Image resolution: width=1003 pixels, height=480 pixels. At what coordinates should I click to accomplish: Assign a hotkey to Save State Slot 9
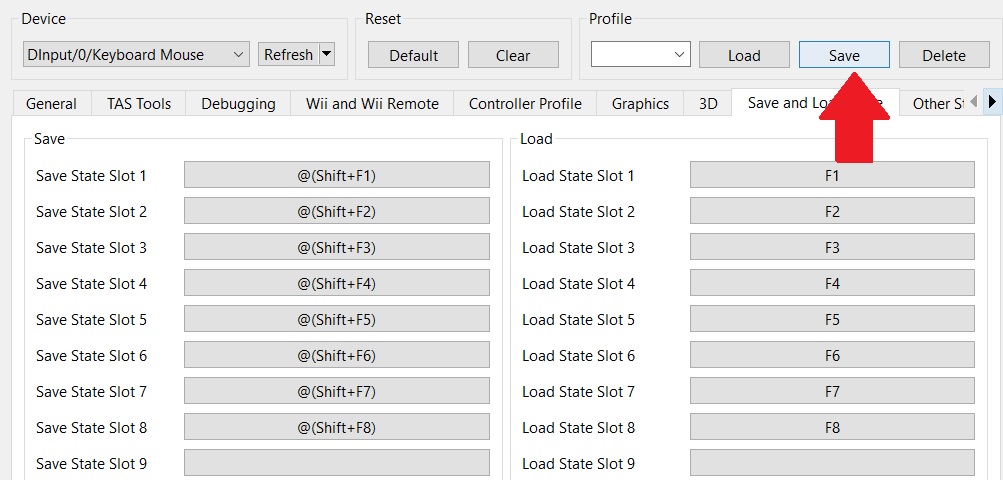tap(337, 463)
